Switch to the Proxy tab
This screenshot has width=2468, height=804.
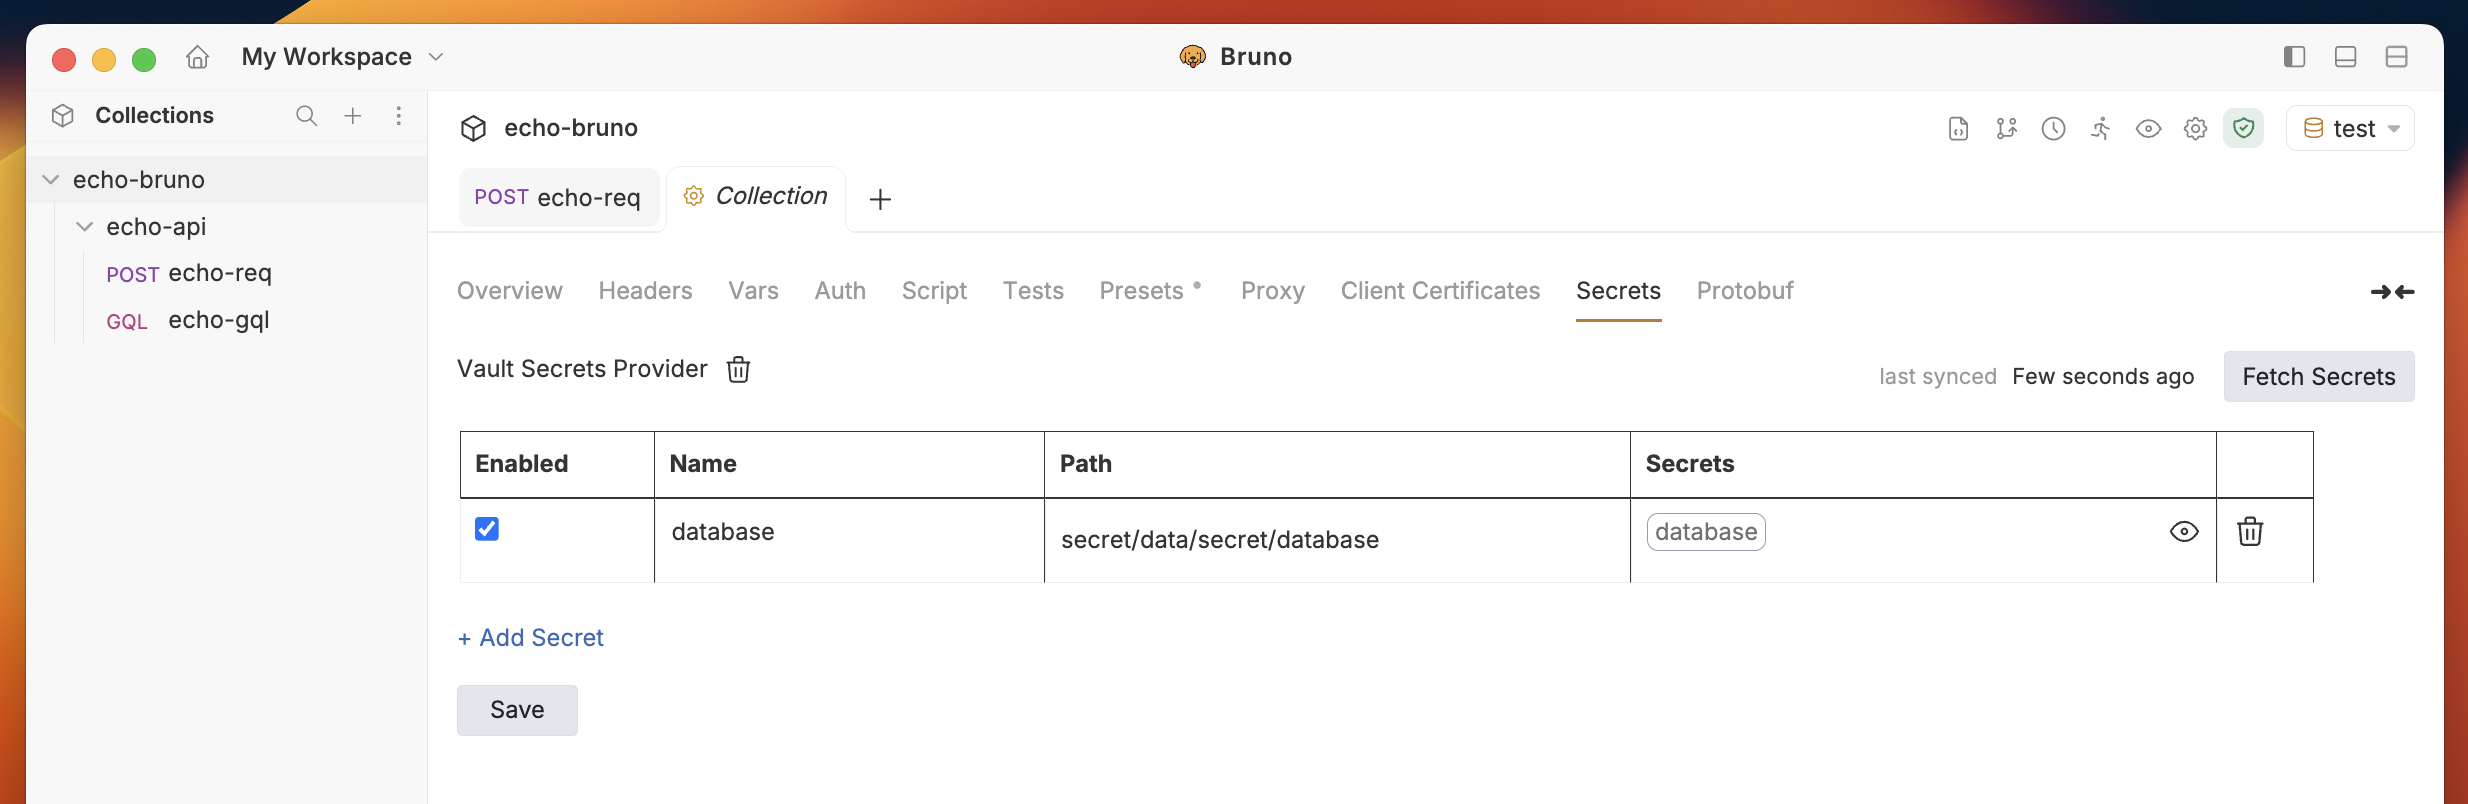pos(1273,291)
